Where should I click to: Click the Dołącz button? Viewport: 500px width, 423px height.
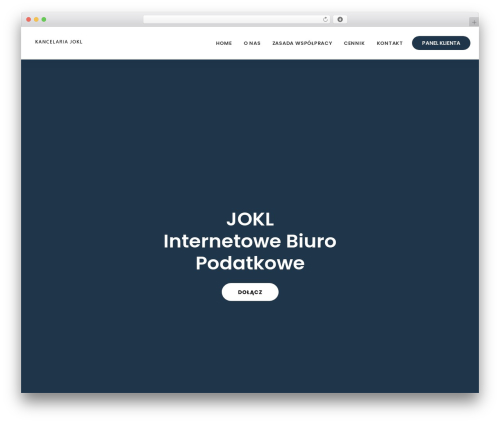250,292
